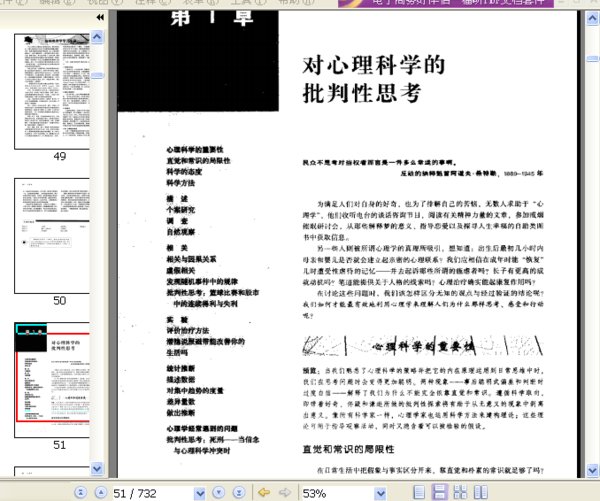This screenshot has height=501, width=600.
Task: Click the quote attribution line with 1889–1945
Action: click(x=471, y=173)
